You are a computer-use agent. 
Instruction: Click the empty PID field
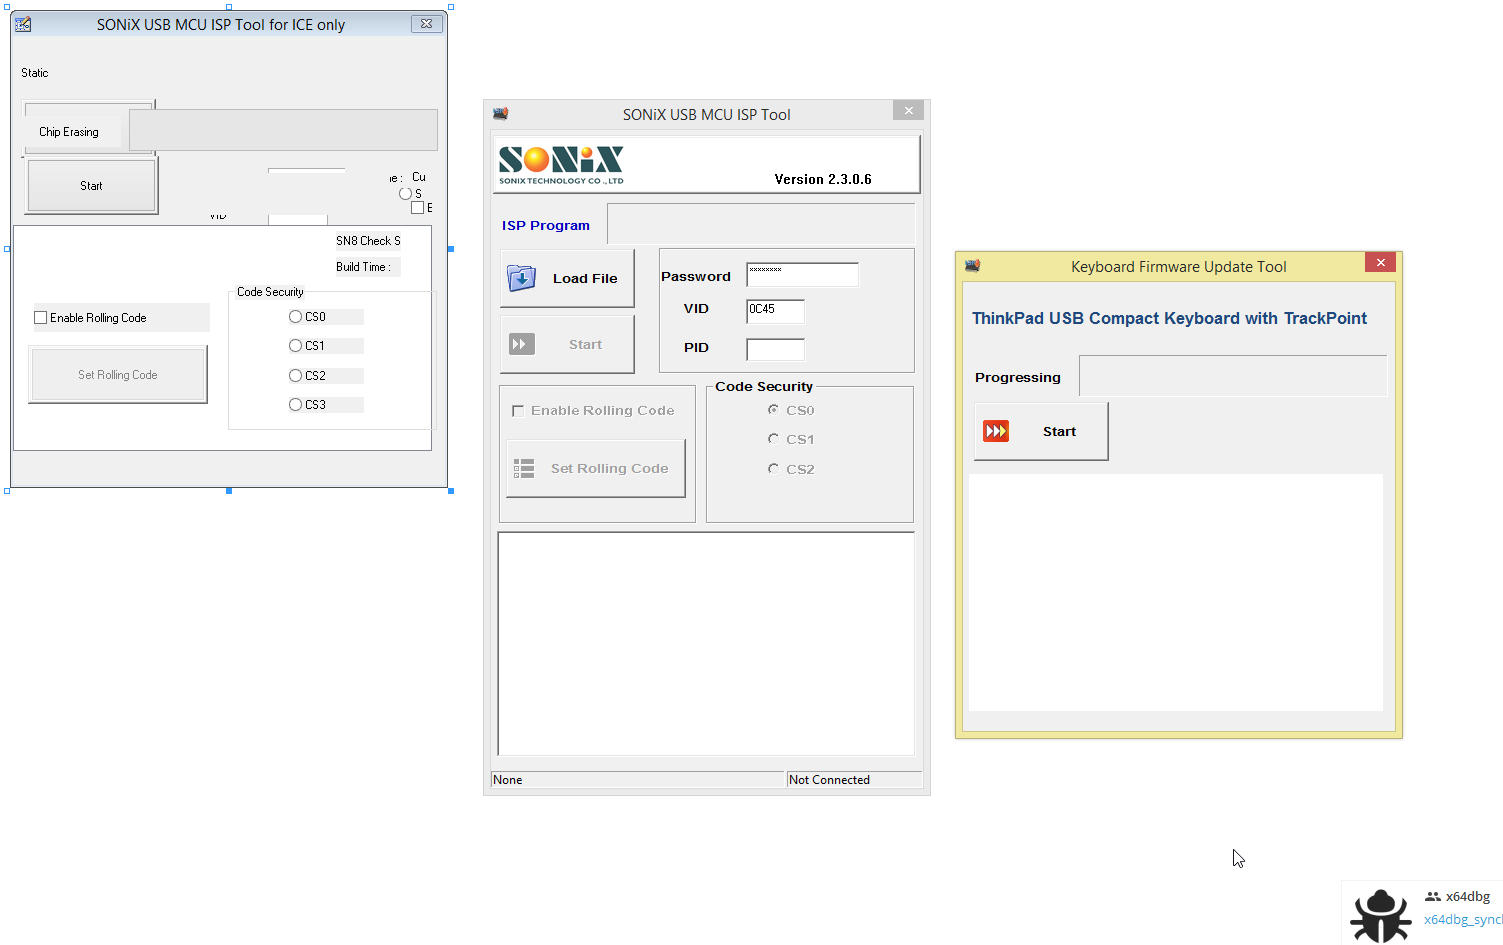click(775, 349)
